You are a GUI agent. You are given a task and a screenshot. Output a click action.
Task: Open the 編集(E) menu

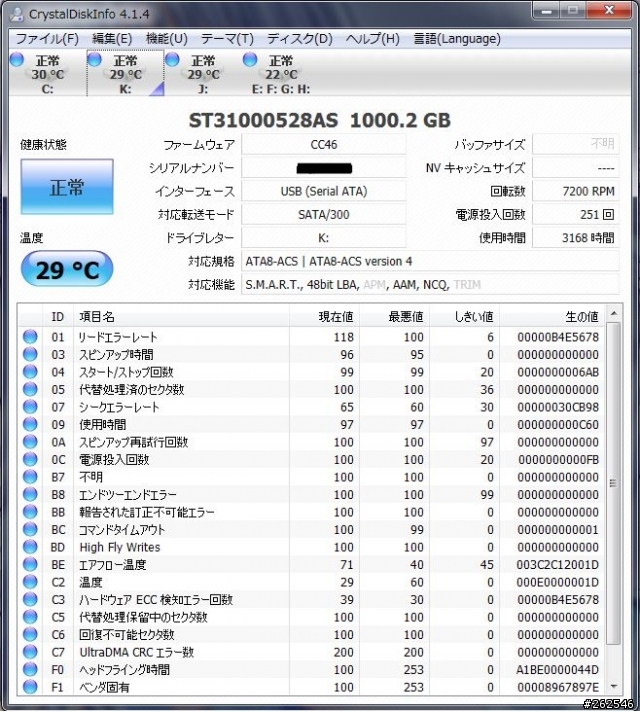pyautogui.click(x=112, y=39)
